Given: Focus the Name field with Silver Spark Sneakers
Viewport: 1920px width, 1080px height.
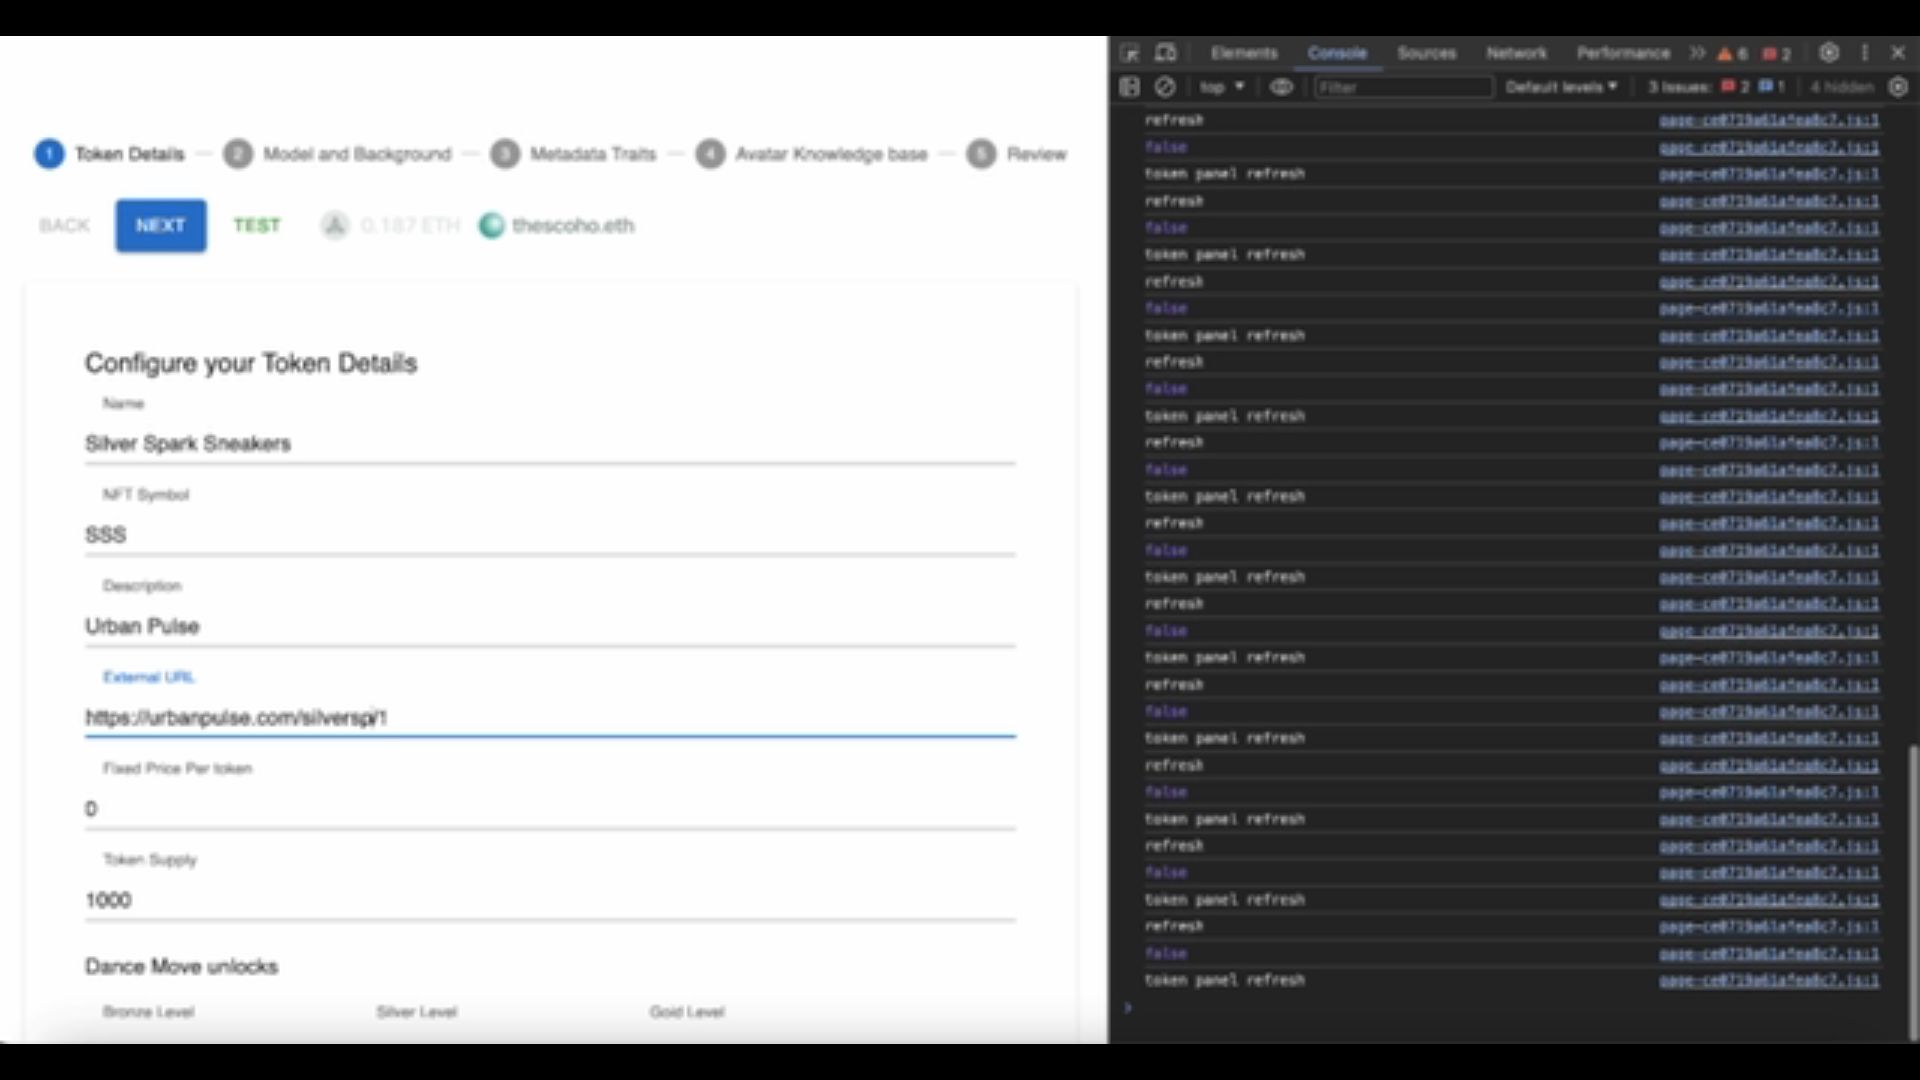Looking at the screenshot, I should (550, 444).
